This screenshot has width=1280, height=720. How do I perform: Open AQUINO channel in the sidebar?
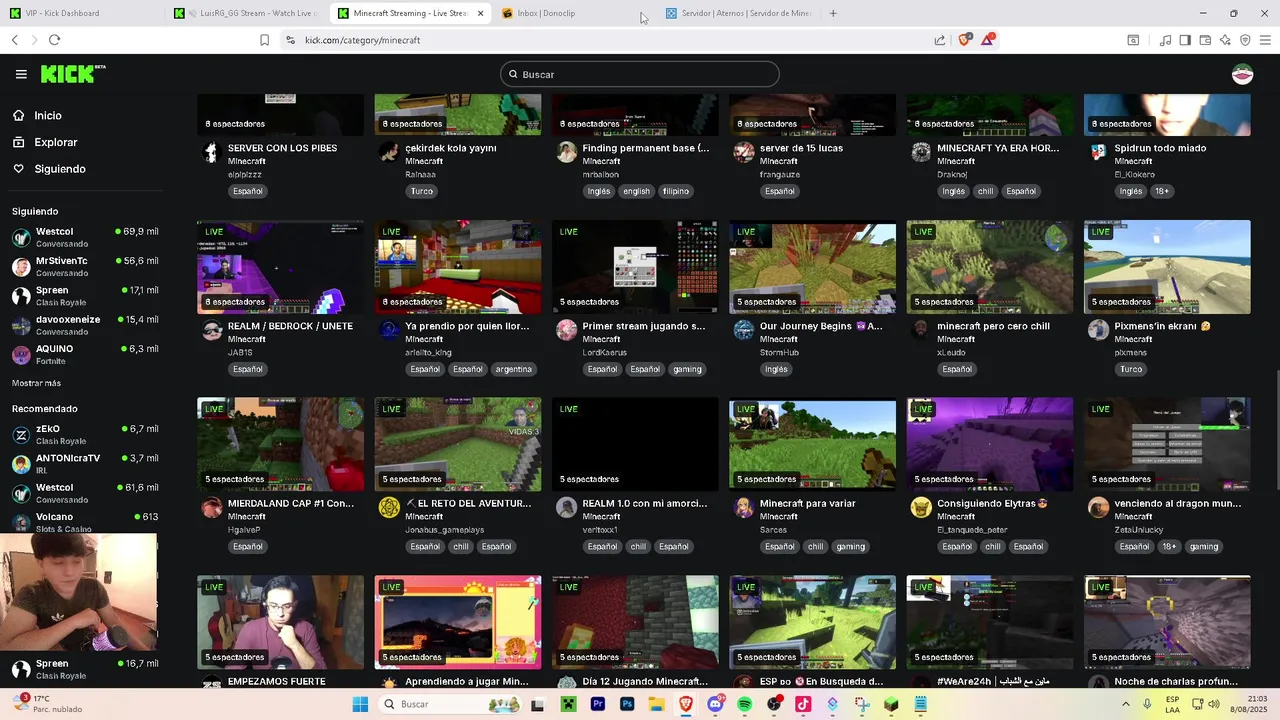(85, 354)
